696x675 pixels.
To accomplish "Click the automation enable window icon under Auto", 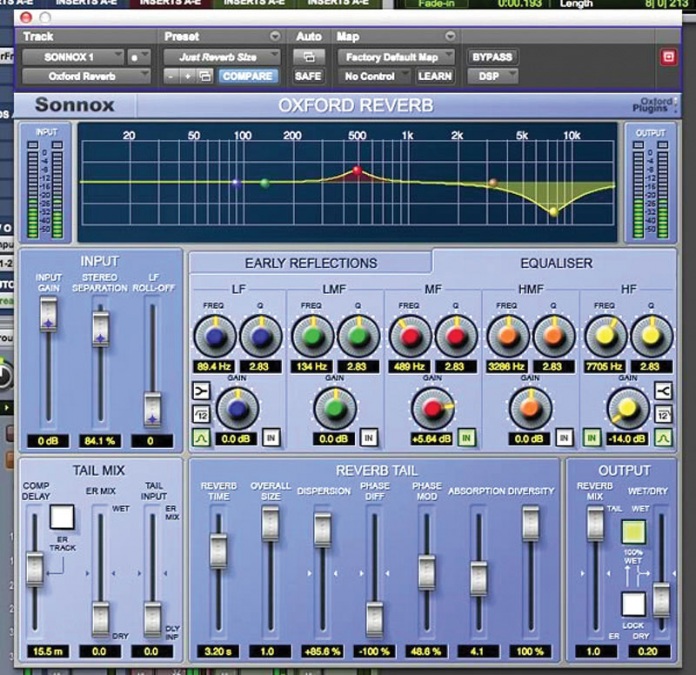I will [308, 57].
